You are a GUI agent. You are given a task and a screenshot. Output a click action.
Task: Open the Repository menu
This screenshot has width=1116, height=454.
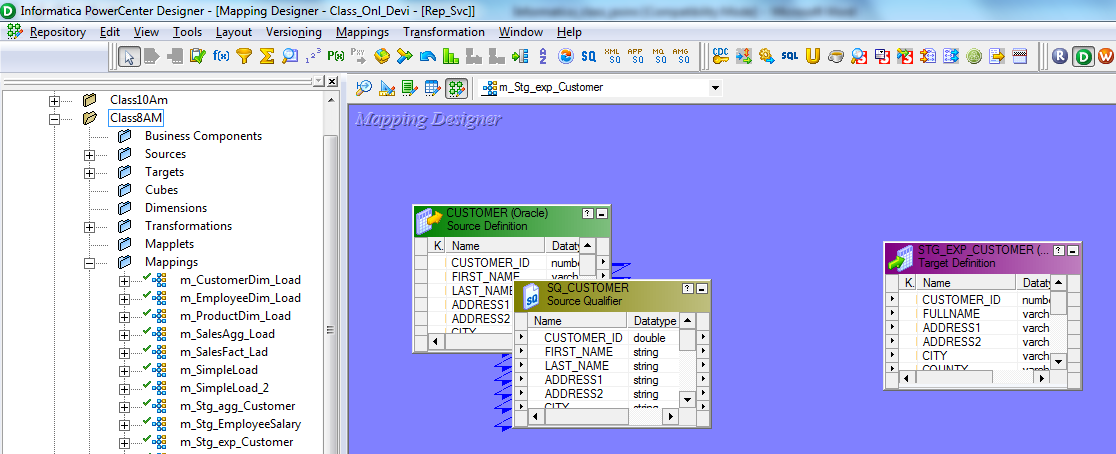pyautogui.click(x=58, y=32)
